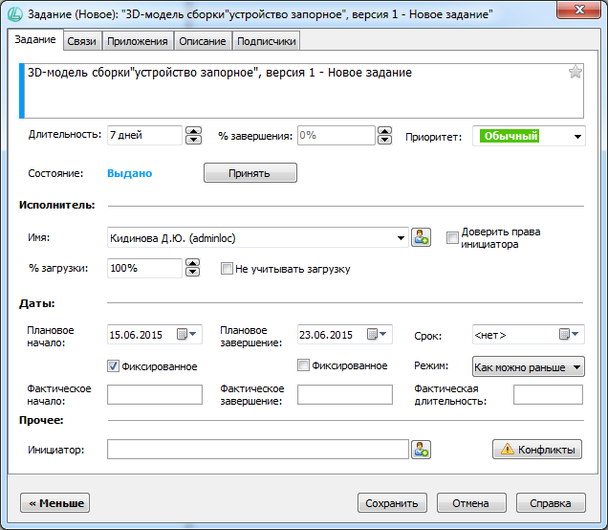Open calendar for Плановое начало date
This screenshot has width=608, height=530.
(187, 334)
